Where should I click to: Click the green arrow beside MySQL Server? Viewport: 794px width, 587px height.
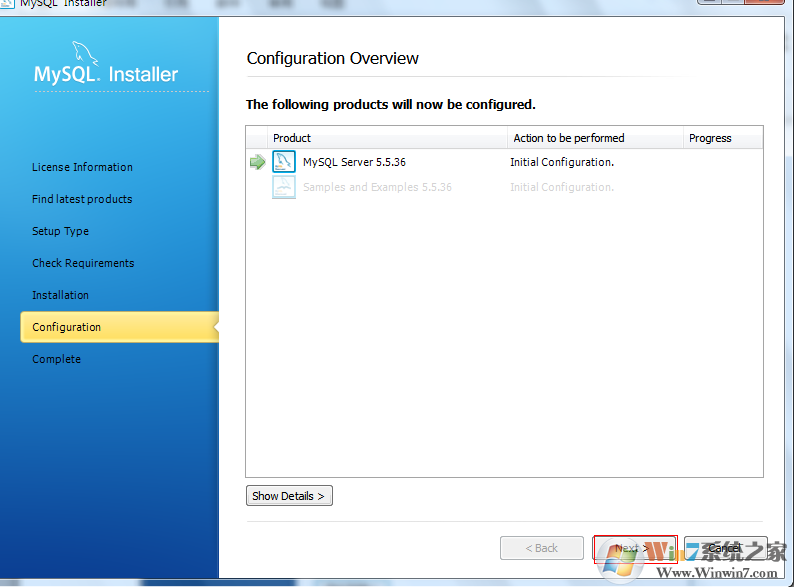coord(258,162)
